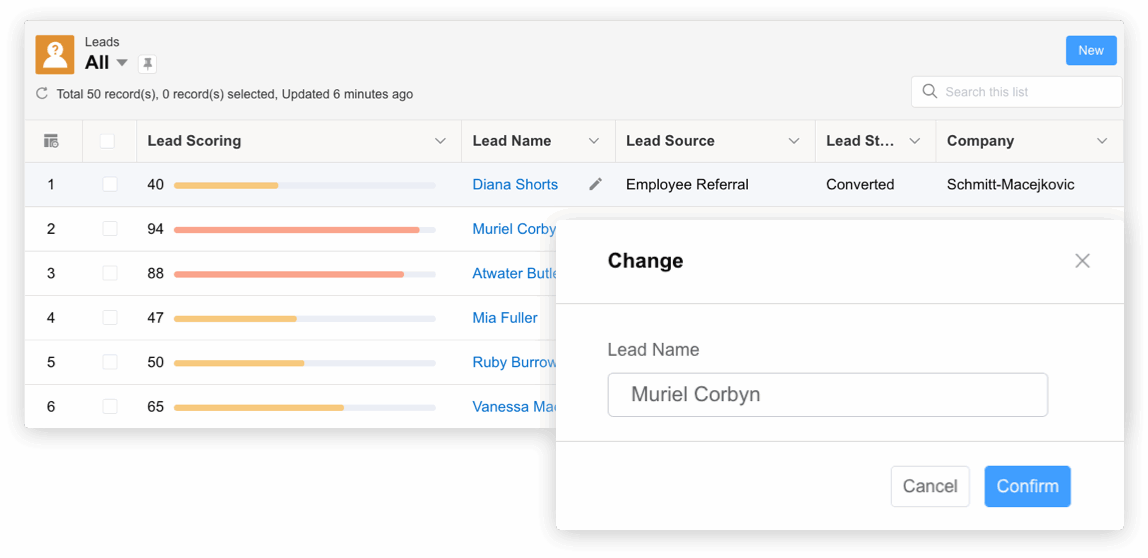Click the orange Leads module icon
The image size is (1148, 558).
[55, 55]
